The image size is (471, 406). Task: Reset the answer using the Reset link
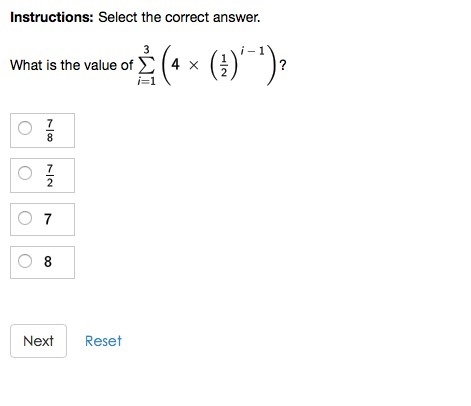tap(103, 341)
